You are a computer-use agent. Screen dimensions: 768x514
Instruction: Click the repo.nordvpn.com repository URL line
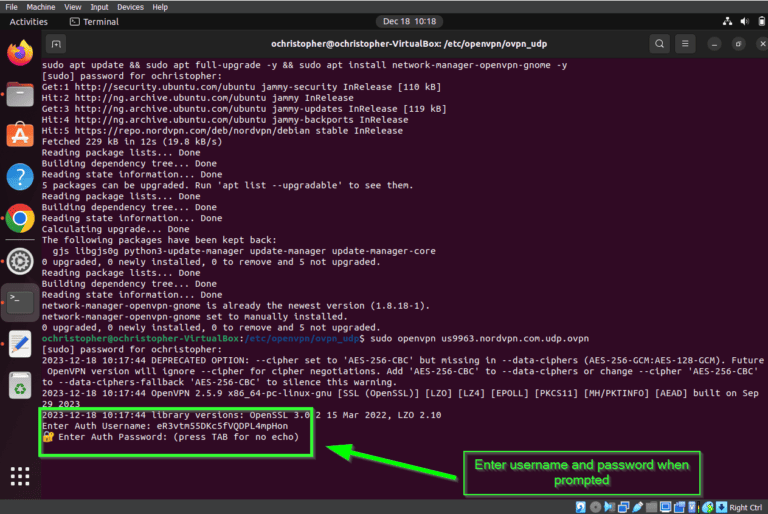click(x=222, y=131)
